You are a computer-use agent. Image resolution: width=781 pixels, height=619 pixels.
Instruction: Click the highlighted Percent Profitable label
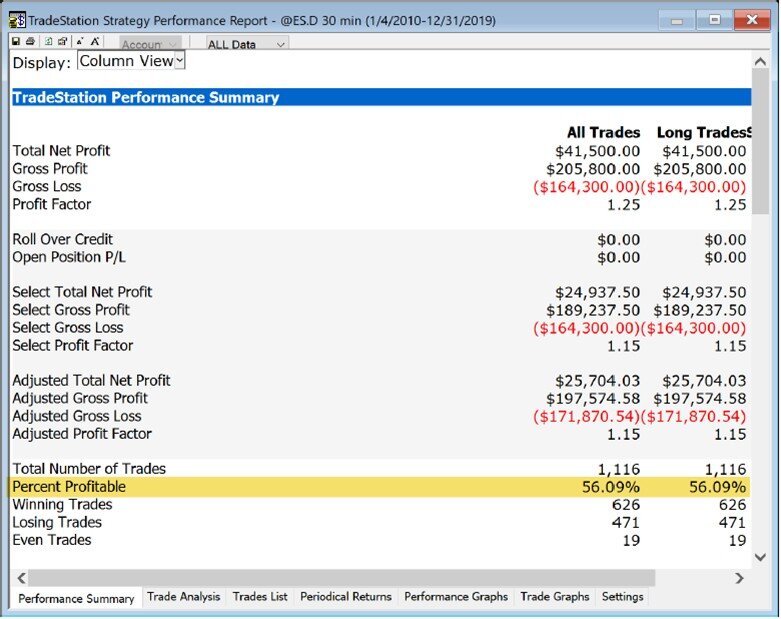69,487
